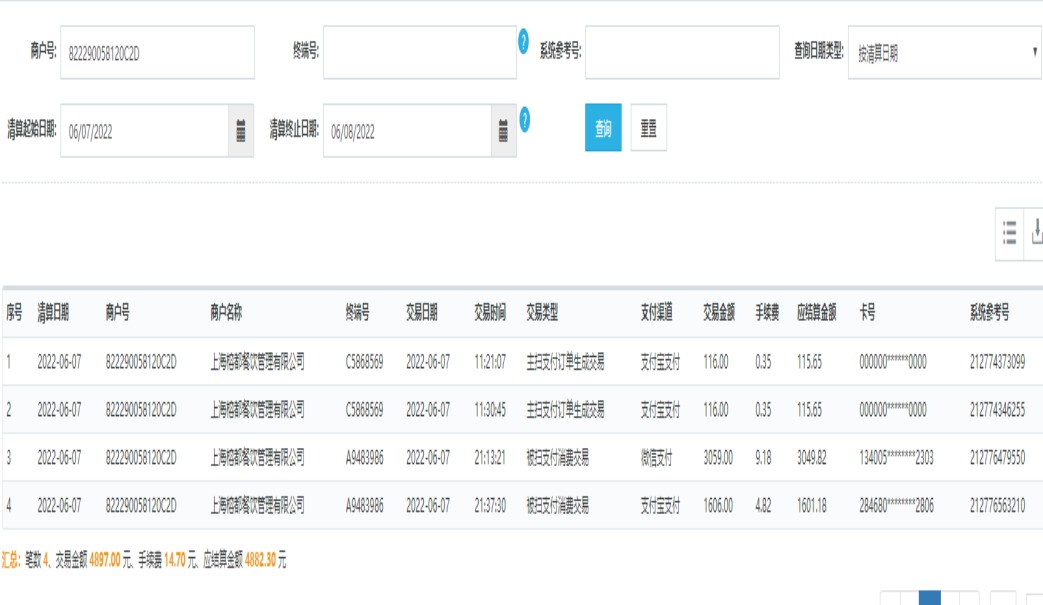The height and width of the screenshot is (605, 1043).
Task: Open the settlement end date calendar icon
Action: pyautogui.click(x=503, y=130)
